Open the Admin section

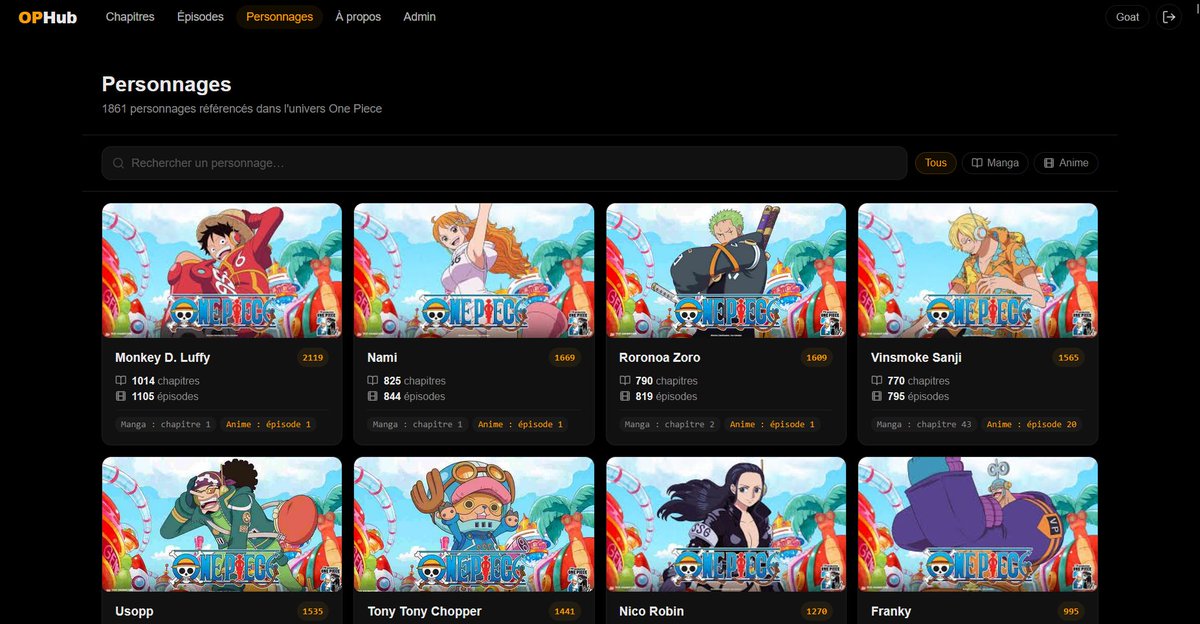[419, 17]
